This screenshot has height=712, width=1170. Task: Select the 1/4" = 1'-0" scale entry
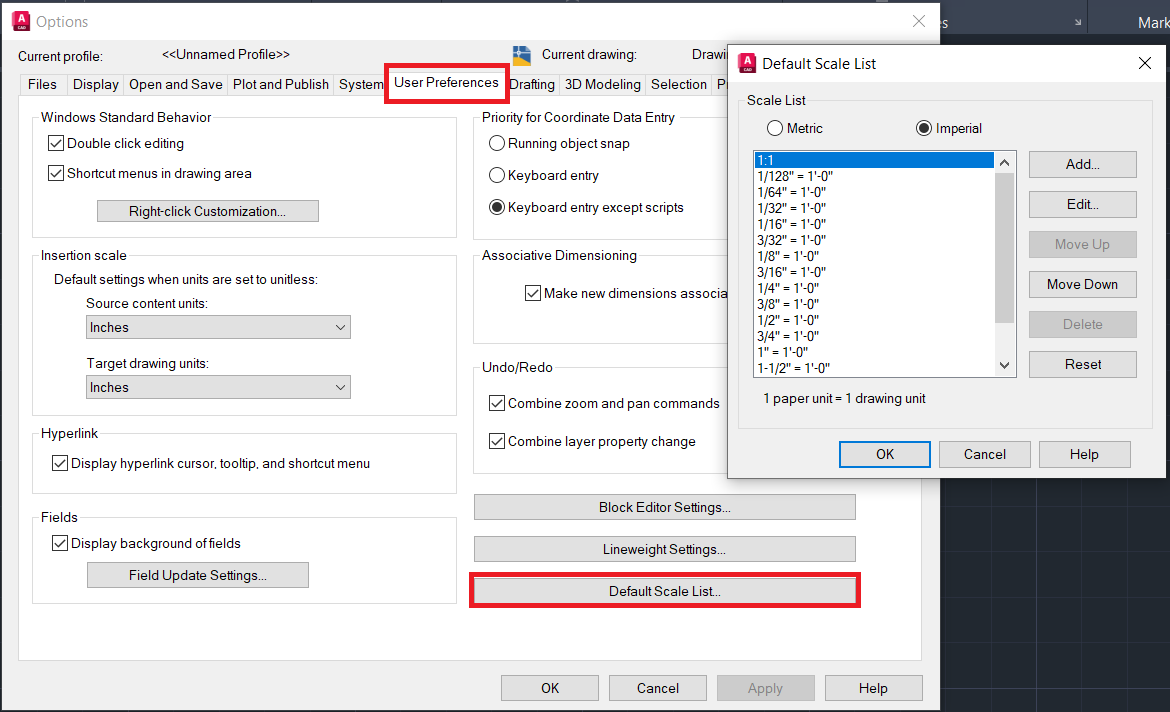tap(790, 288)
